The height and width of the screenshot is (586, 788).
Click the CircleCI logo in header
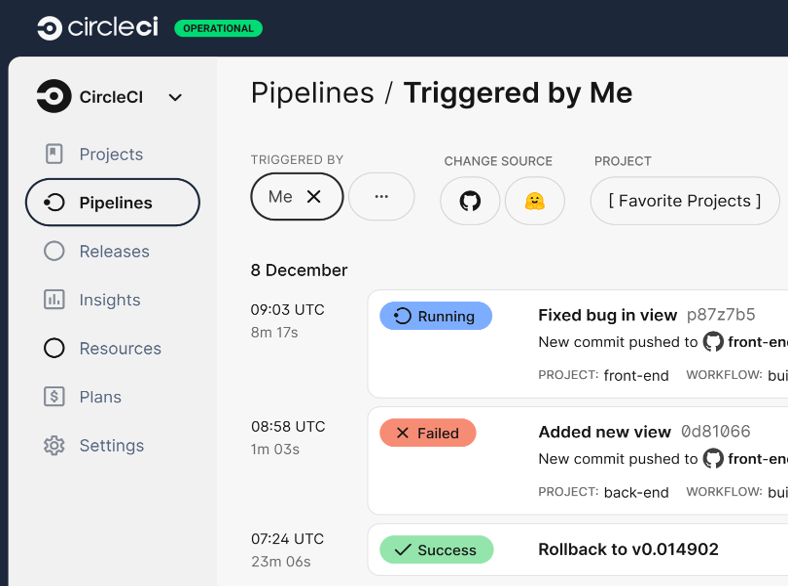[x=97, y=28]
